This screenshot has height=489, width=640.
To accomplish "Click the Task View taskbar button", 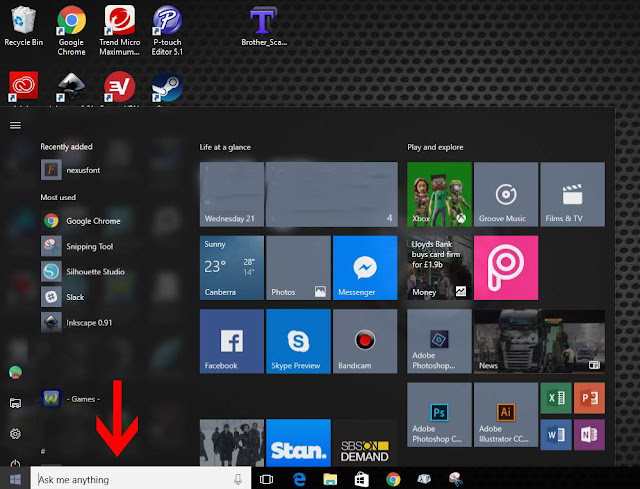I will click(267, 479).
